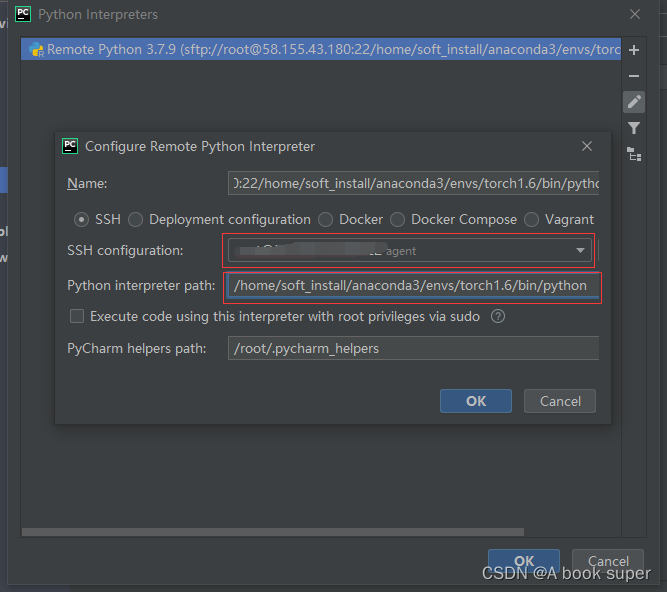The image size is (667, 592).
Task: Click the horizontal scrollbar in Python Interpreters list
Action: coord(273,532)
